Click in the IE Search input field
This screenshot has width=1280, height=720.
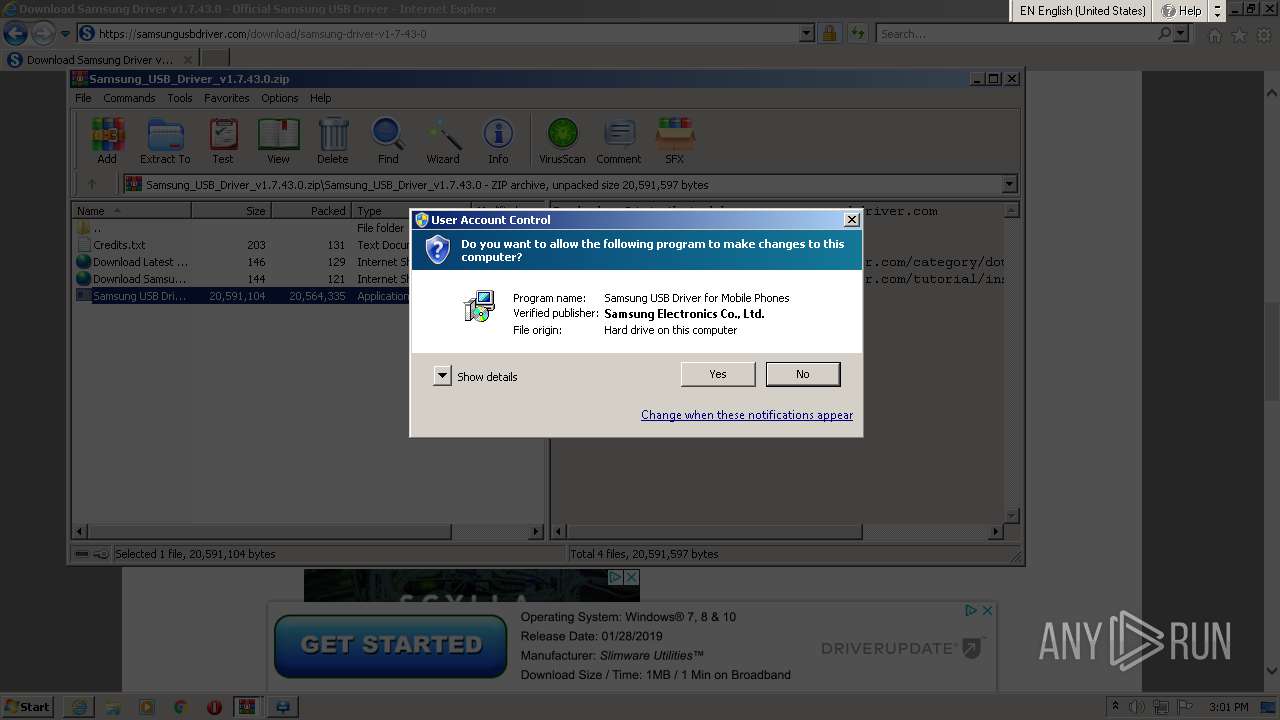point(1015,34)
